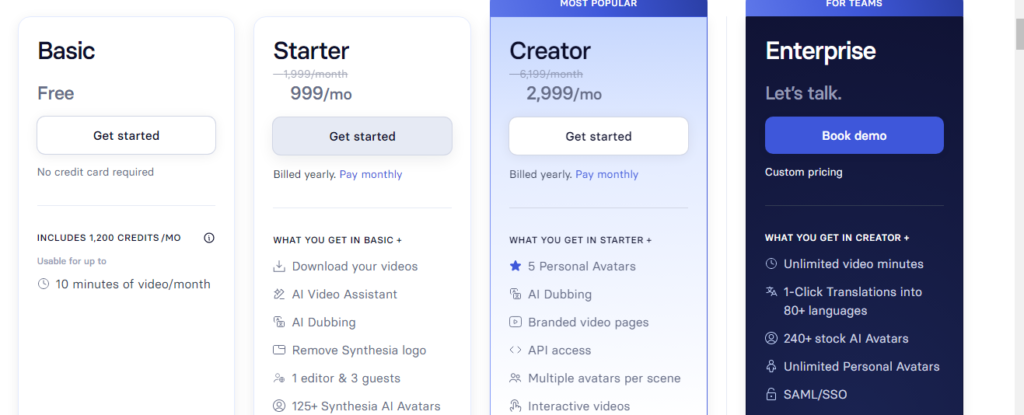Book a demo for the Enterprise plan
This screenshot has width=1024, height=415.
pos(854,136)
